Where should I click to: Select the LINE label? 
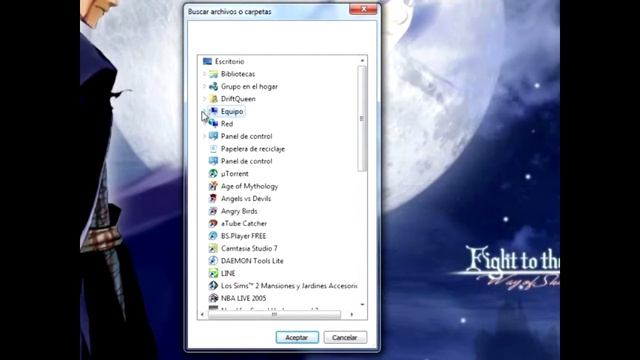(x=228, y=273)
